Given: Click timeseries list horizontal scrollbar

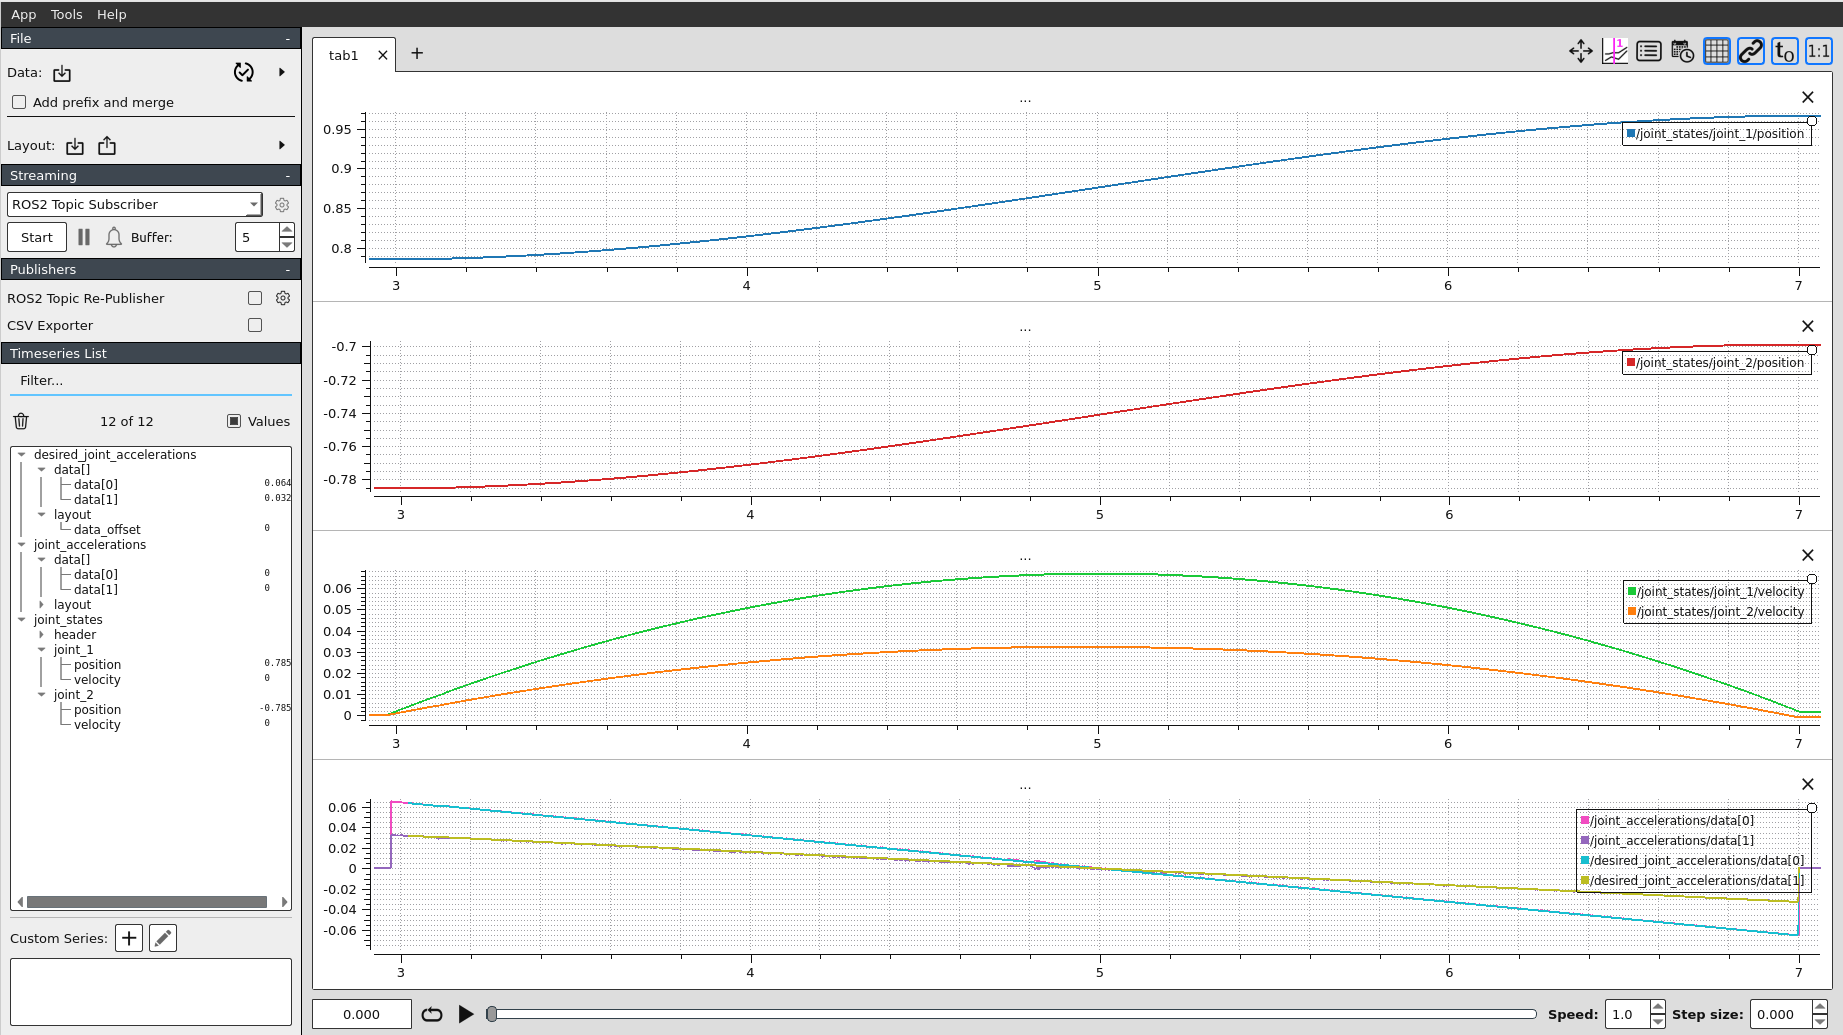Looking at the screenshot, I should click(147, 902).
